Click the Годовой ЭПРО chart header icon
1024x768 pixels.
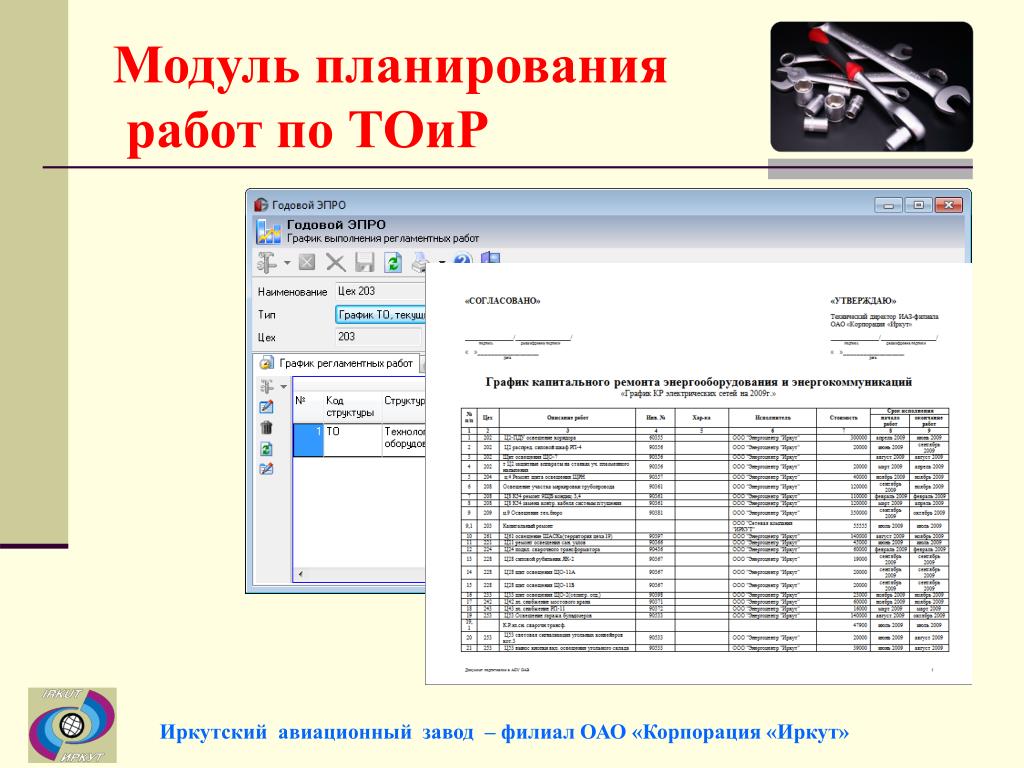(x=268, y=231)
